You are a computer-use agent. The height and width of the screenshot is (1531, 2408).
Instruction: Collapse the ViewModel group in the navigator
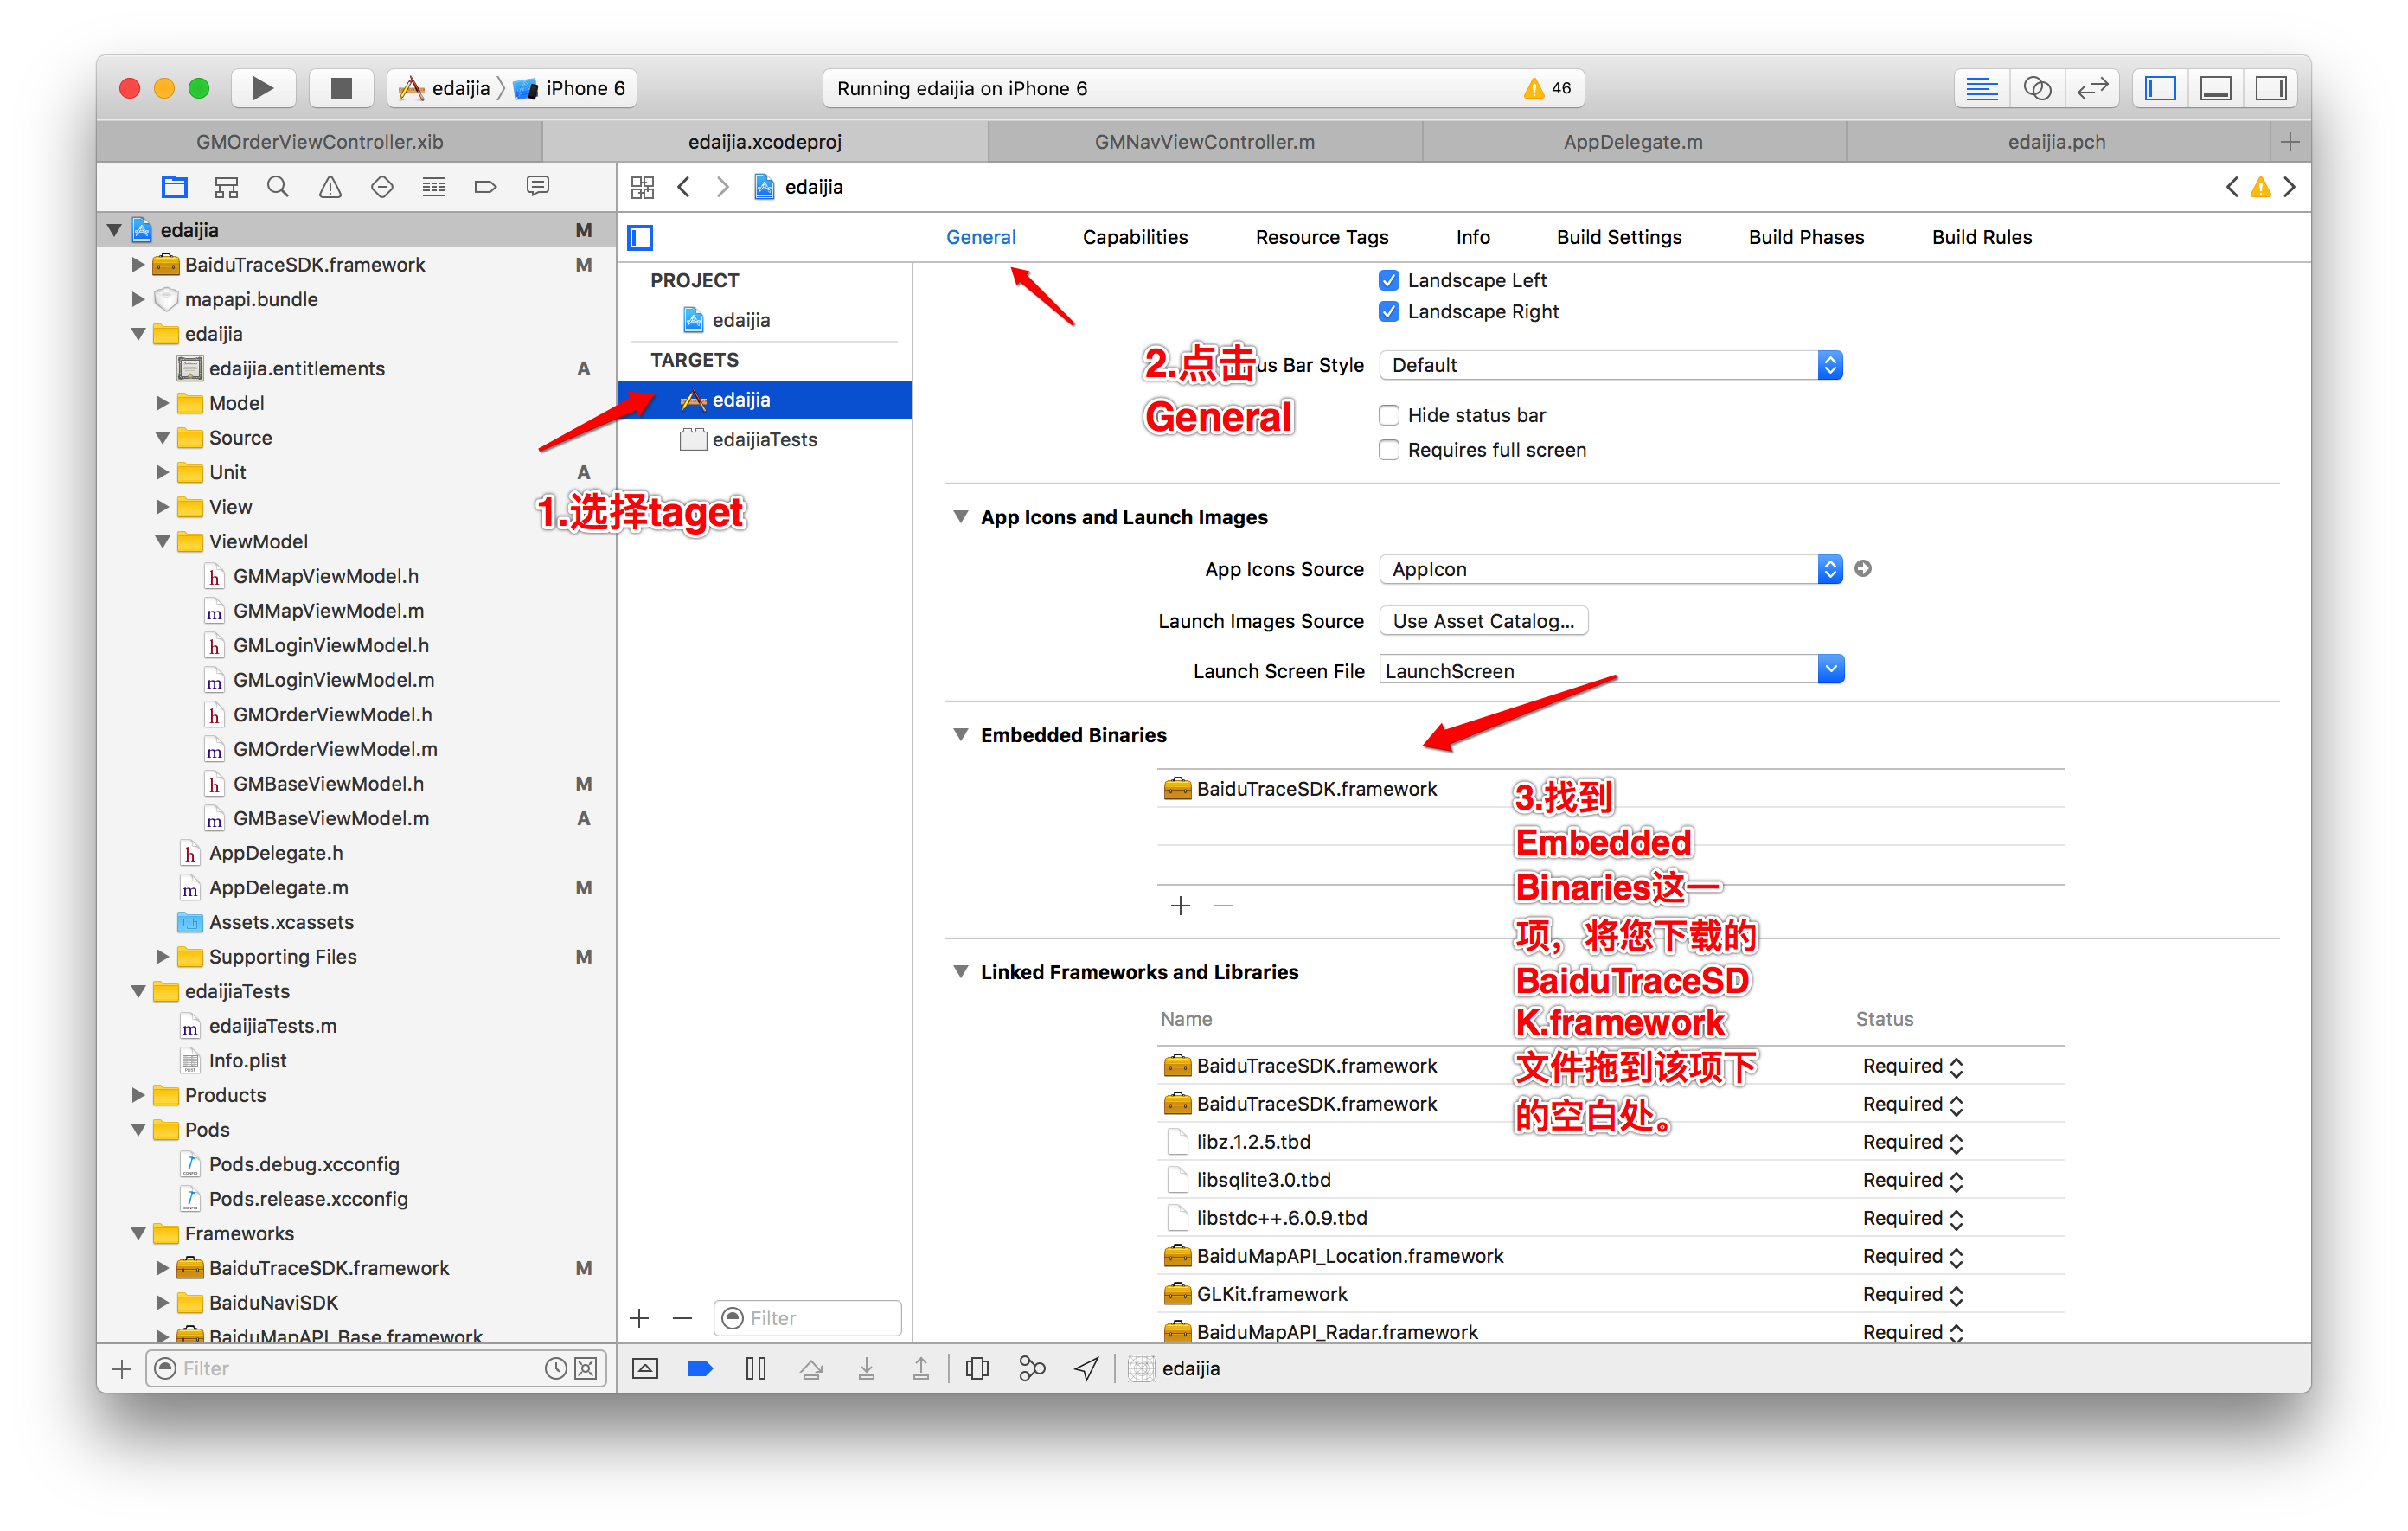tap(163, 541)
